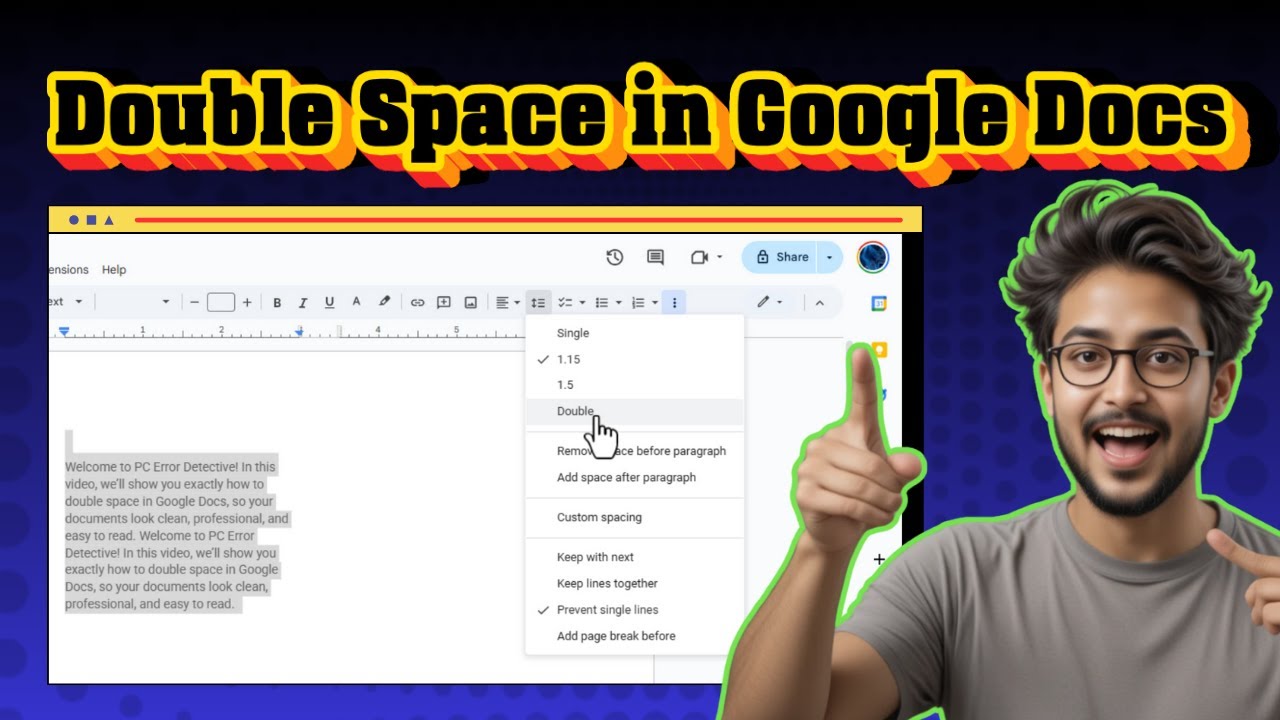Image resolution: width=1280 pixels, height=720 pixels.
Task: Click selected text 'Welcome to PC Error Detective!'
Action: click(x=151, y=467)
